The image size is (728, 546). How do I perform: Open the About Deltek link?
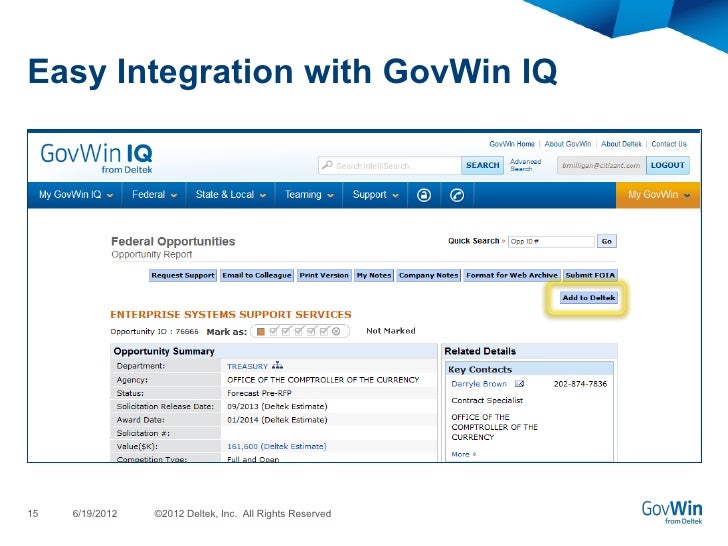[621, 144]
